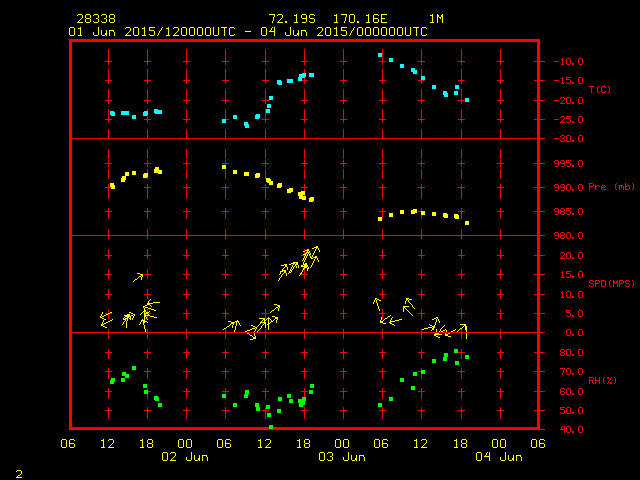Image resolution: width=640 pixels, height=480 pixels.
Task: Click the SPD(MPS) axis label
Action: click(x=611, y=283)
